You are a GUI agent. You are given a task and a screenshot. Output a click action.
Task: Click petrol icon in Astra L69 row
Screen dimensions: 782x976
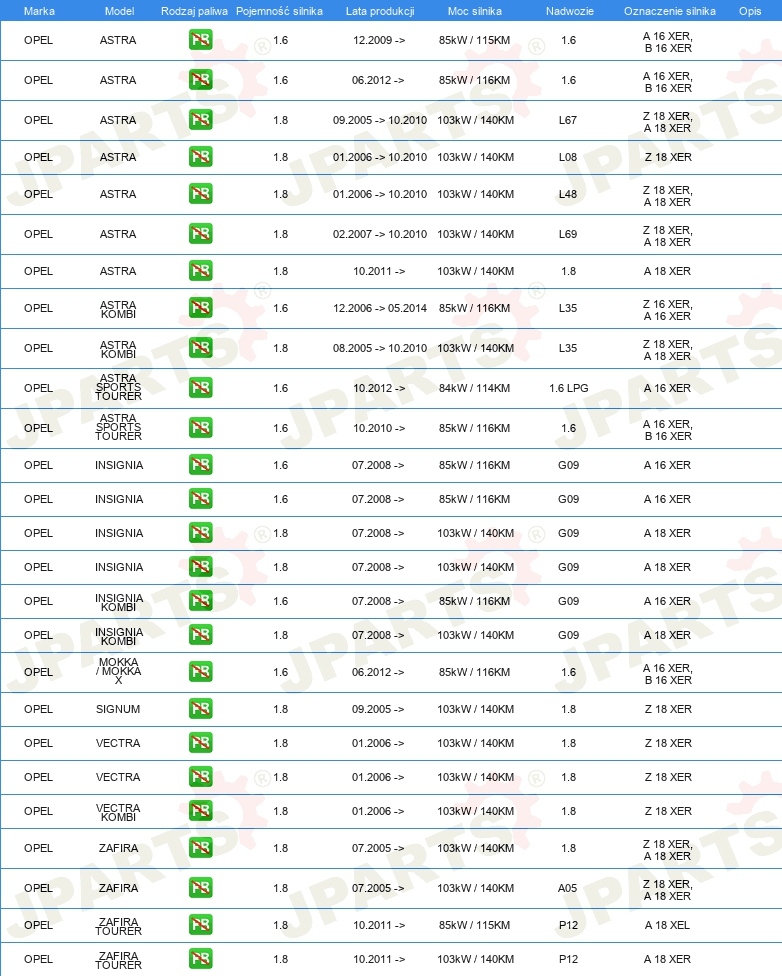[x=200, y=233]
